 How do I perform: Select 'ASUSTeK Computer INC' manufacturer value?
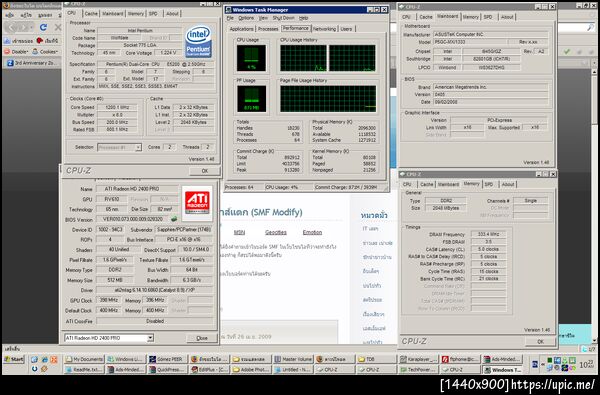(491, 34)
